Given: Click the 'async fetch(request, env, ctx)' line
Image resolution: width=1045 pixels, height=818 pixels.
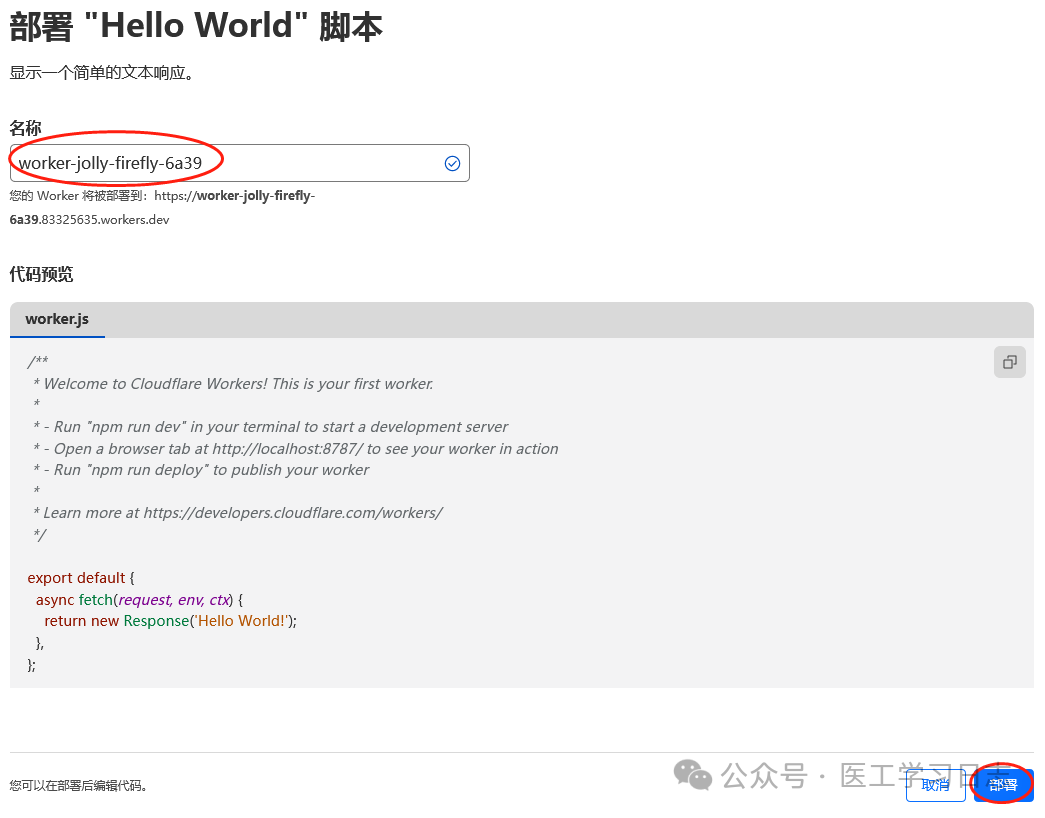Looking at the screenshot, I should pos(139,599).
